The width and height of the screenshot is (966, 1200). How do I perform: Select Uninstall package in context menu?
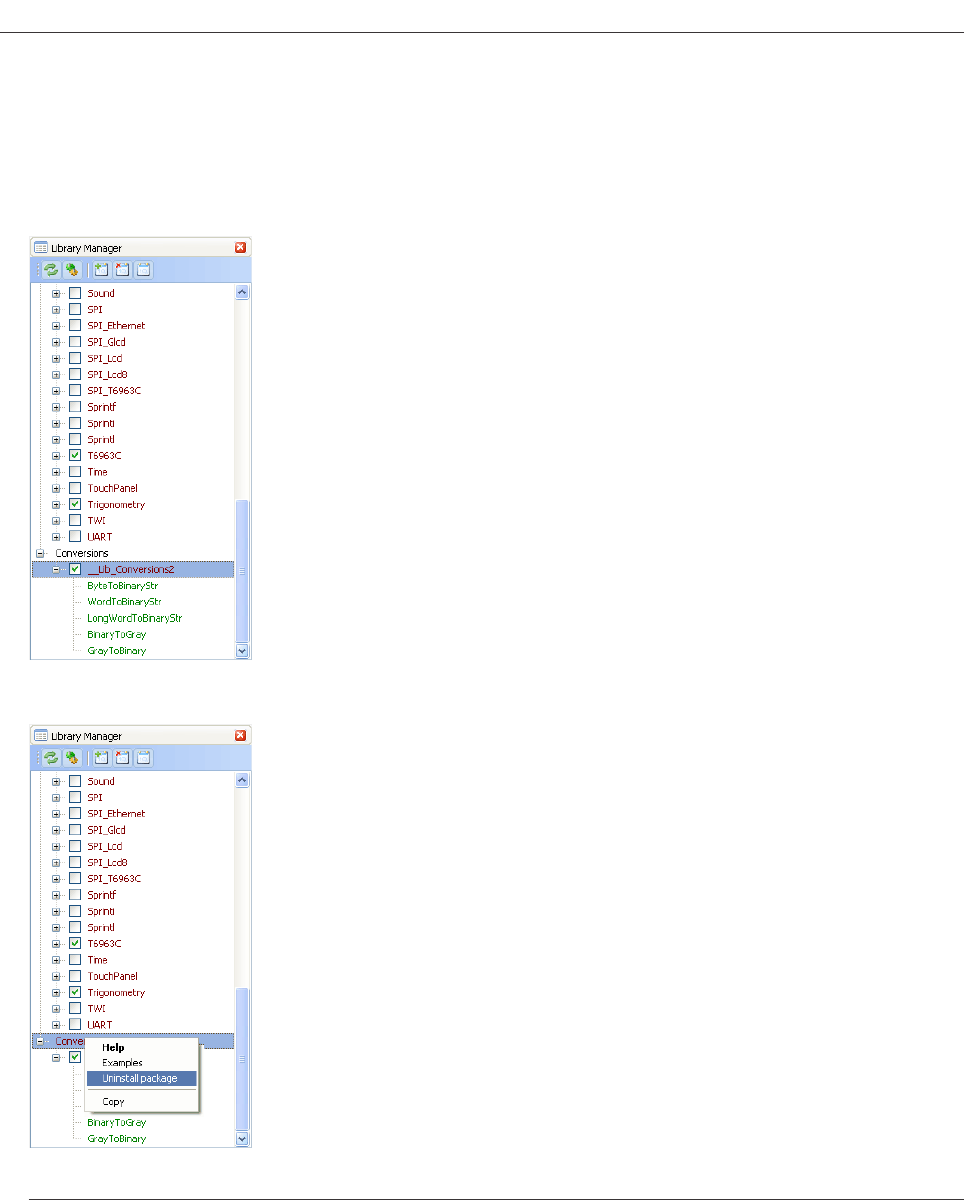tap(141, 1078)
